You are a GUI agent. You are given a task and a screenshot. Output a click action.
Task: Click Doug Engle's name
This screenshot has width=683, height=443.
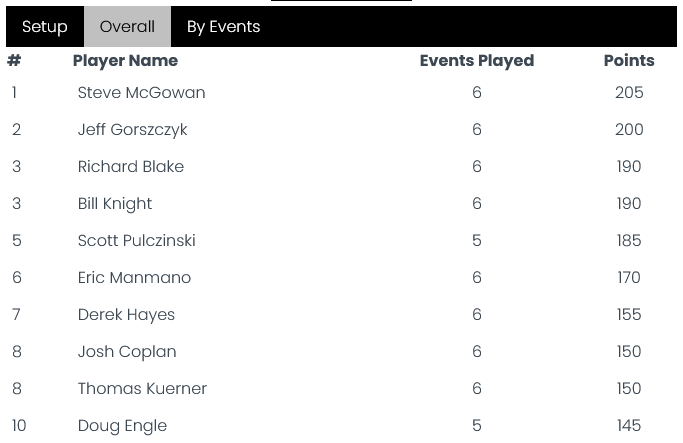(x=122, y=426)
